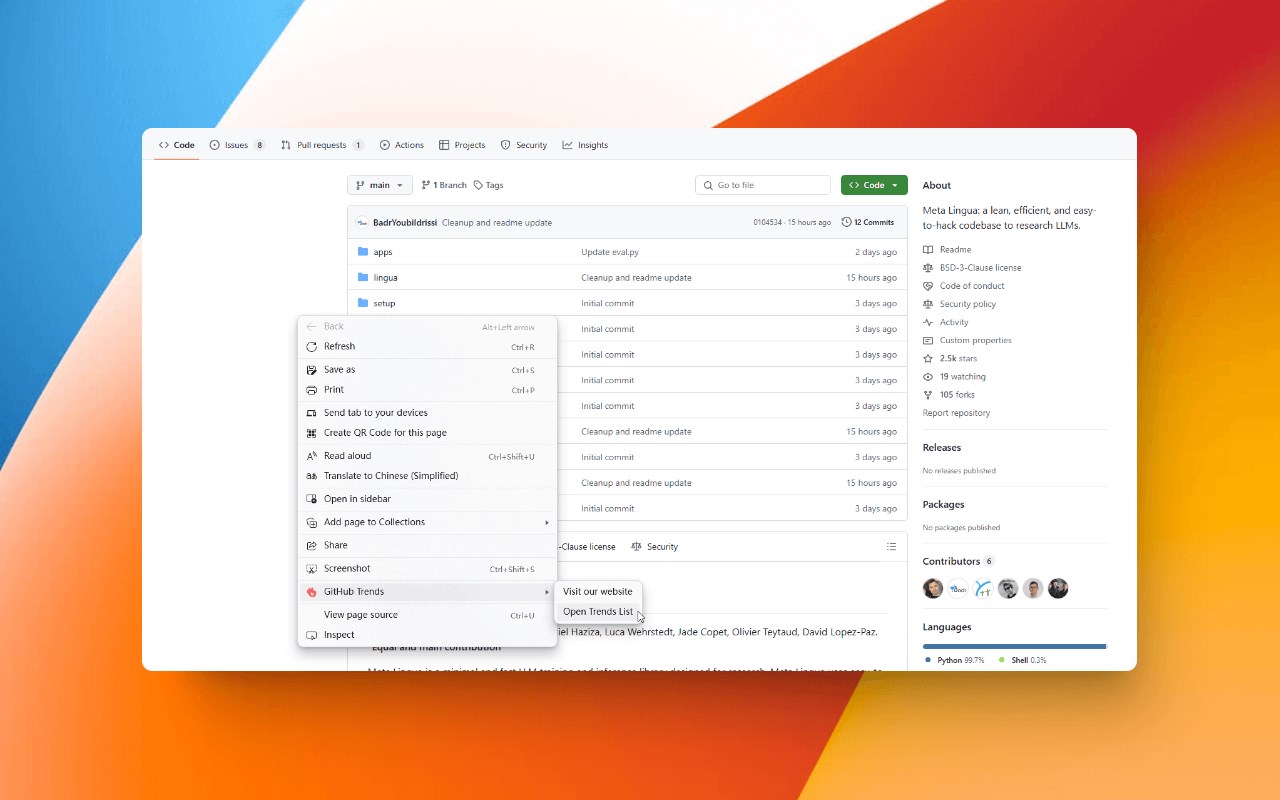Open the Contributors 6 heading link
This screenshot has width=1280, height=800.
[x=958, y=561]
